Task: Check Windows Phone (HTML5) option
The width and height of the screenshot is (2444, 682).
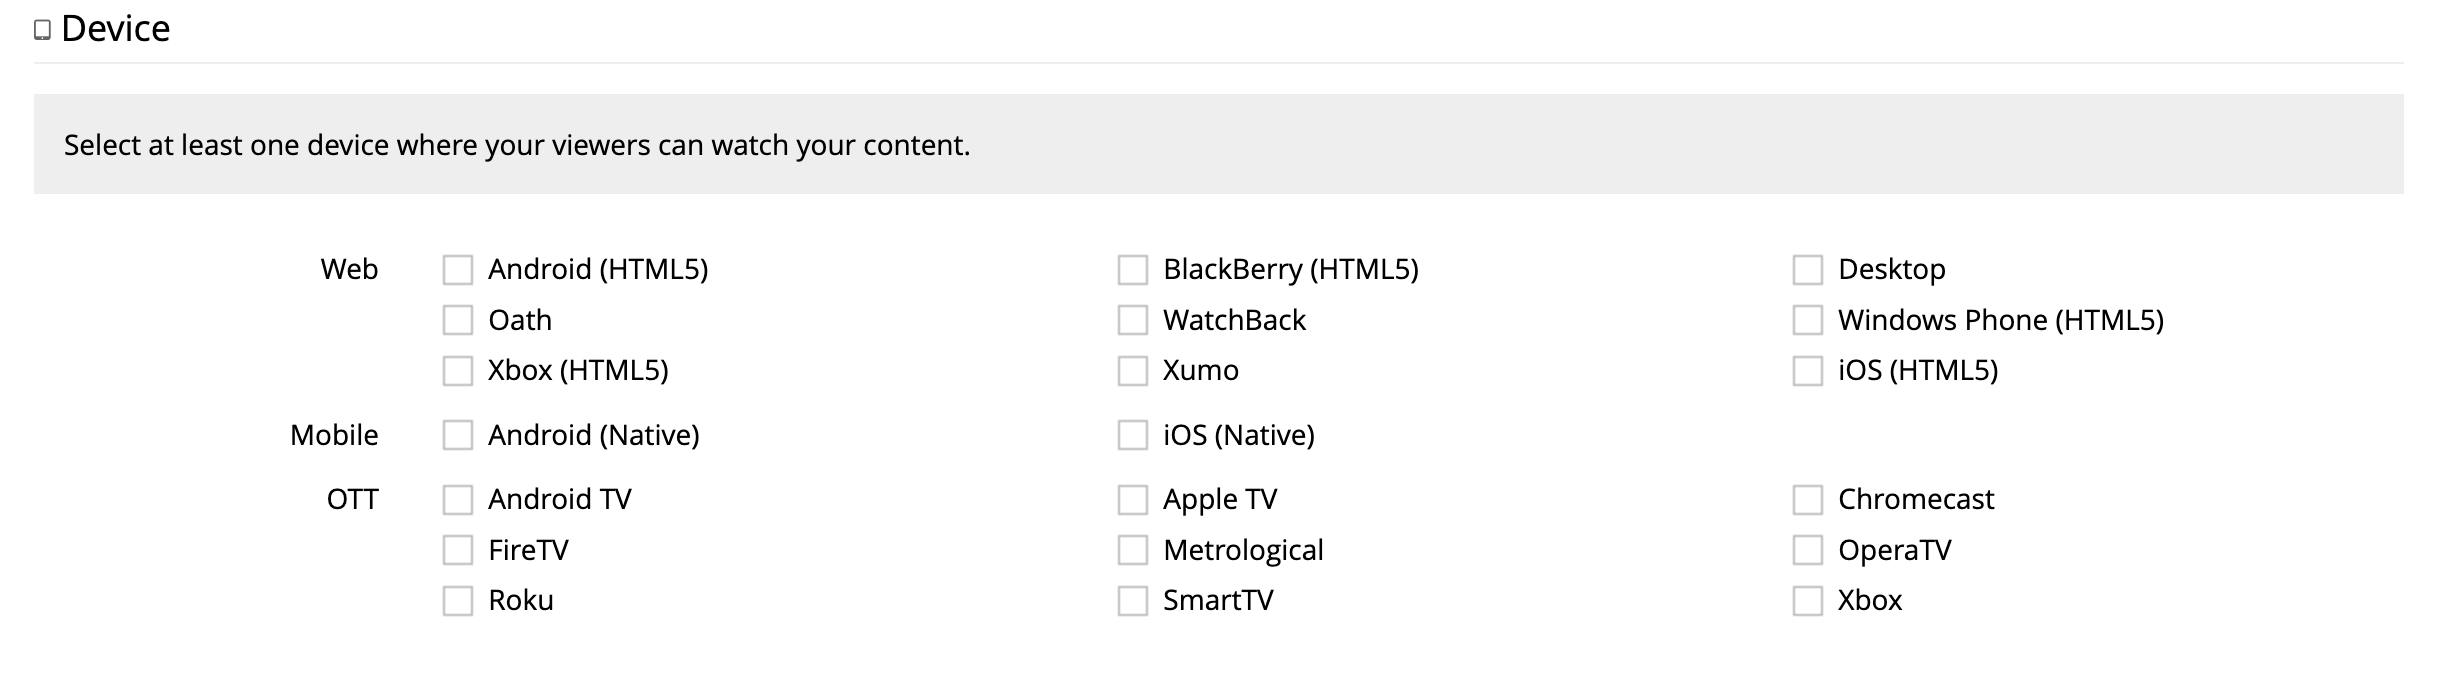Action: 1808,320
